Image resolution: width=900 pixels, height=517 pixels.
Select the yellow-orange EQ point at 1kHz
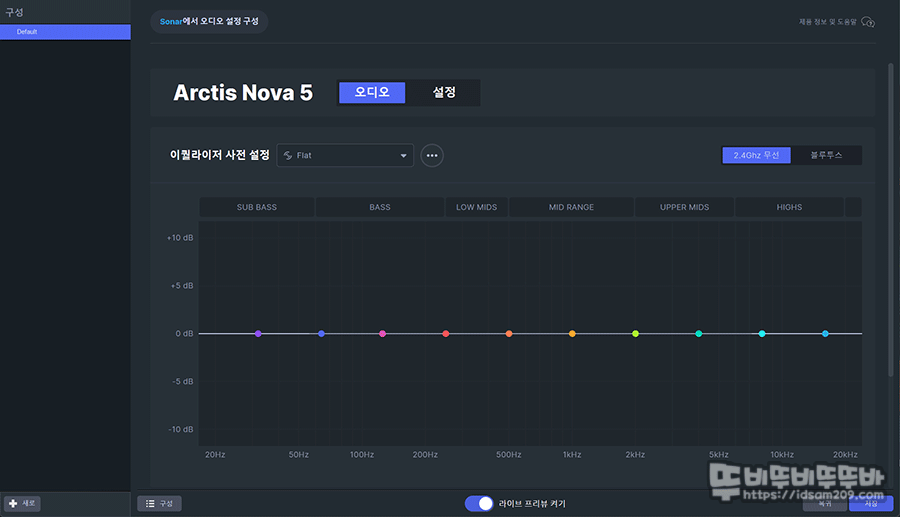coord(572,333)
